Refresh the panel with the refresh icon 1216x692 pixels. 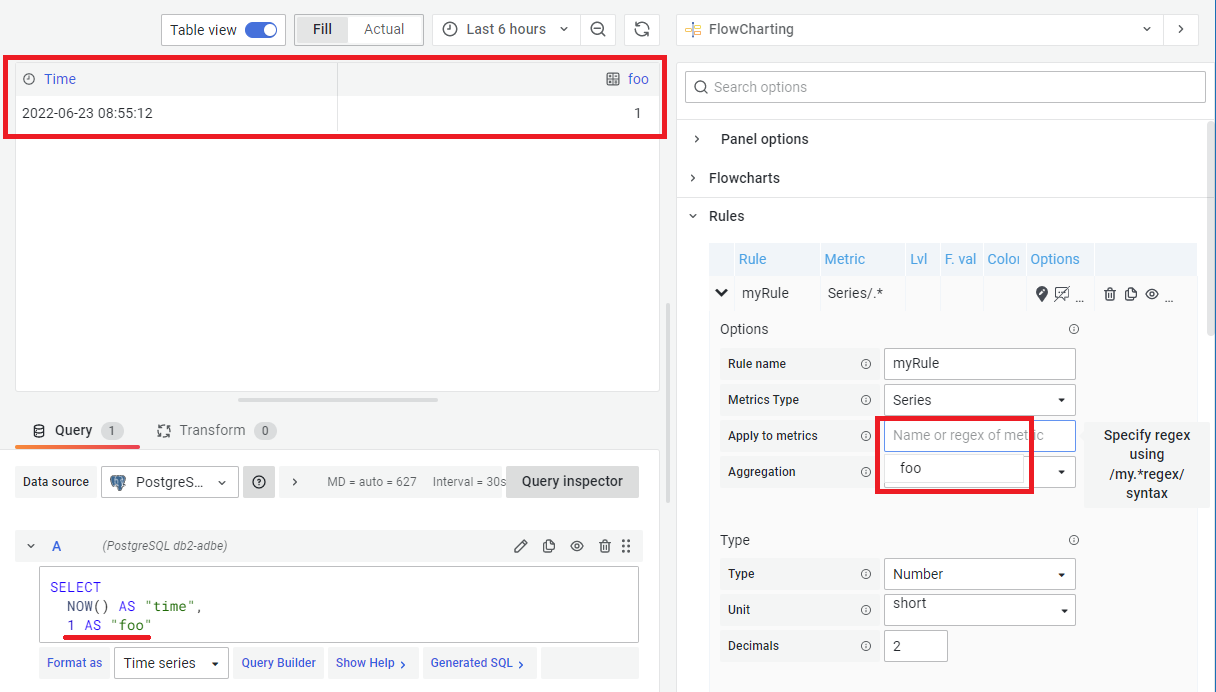click(642, 29)
